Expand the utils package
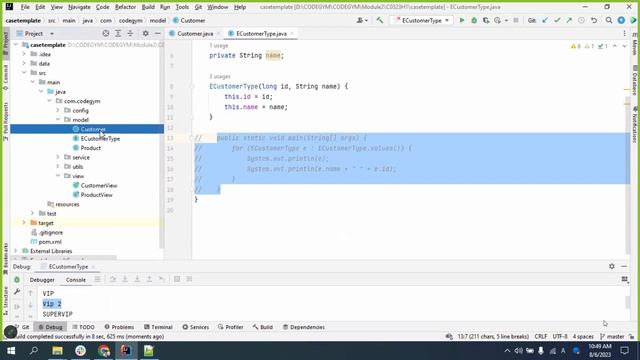Viewport: 640px width, 360px height. [x=58, y=167]
